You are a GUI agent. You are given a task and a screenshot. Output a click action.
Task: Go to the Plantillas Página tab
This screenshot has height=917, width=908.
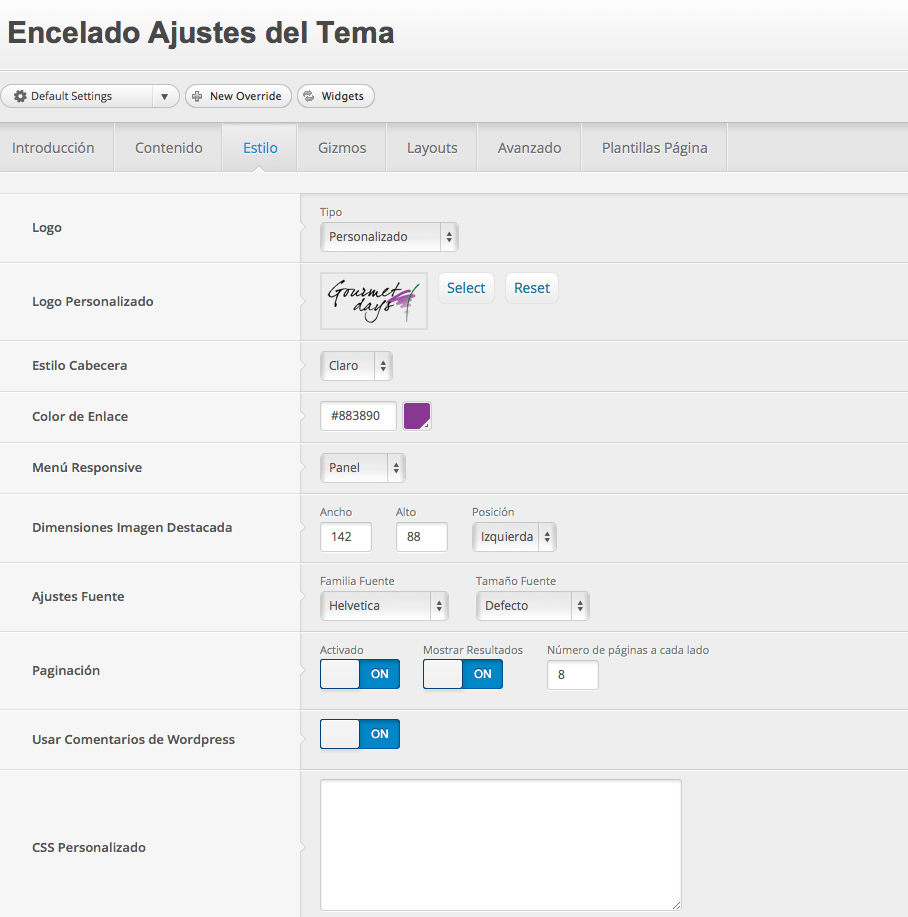(654, 148)
